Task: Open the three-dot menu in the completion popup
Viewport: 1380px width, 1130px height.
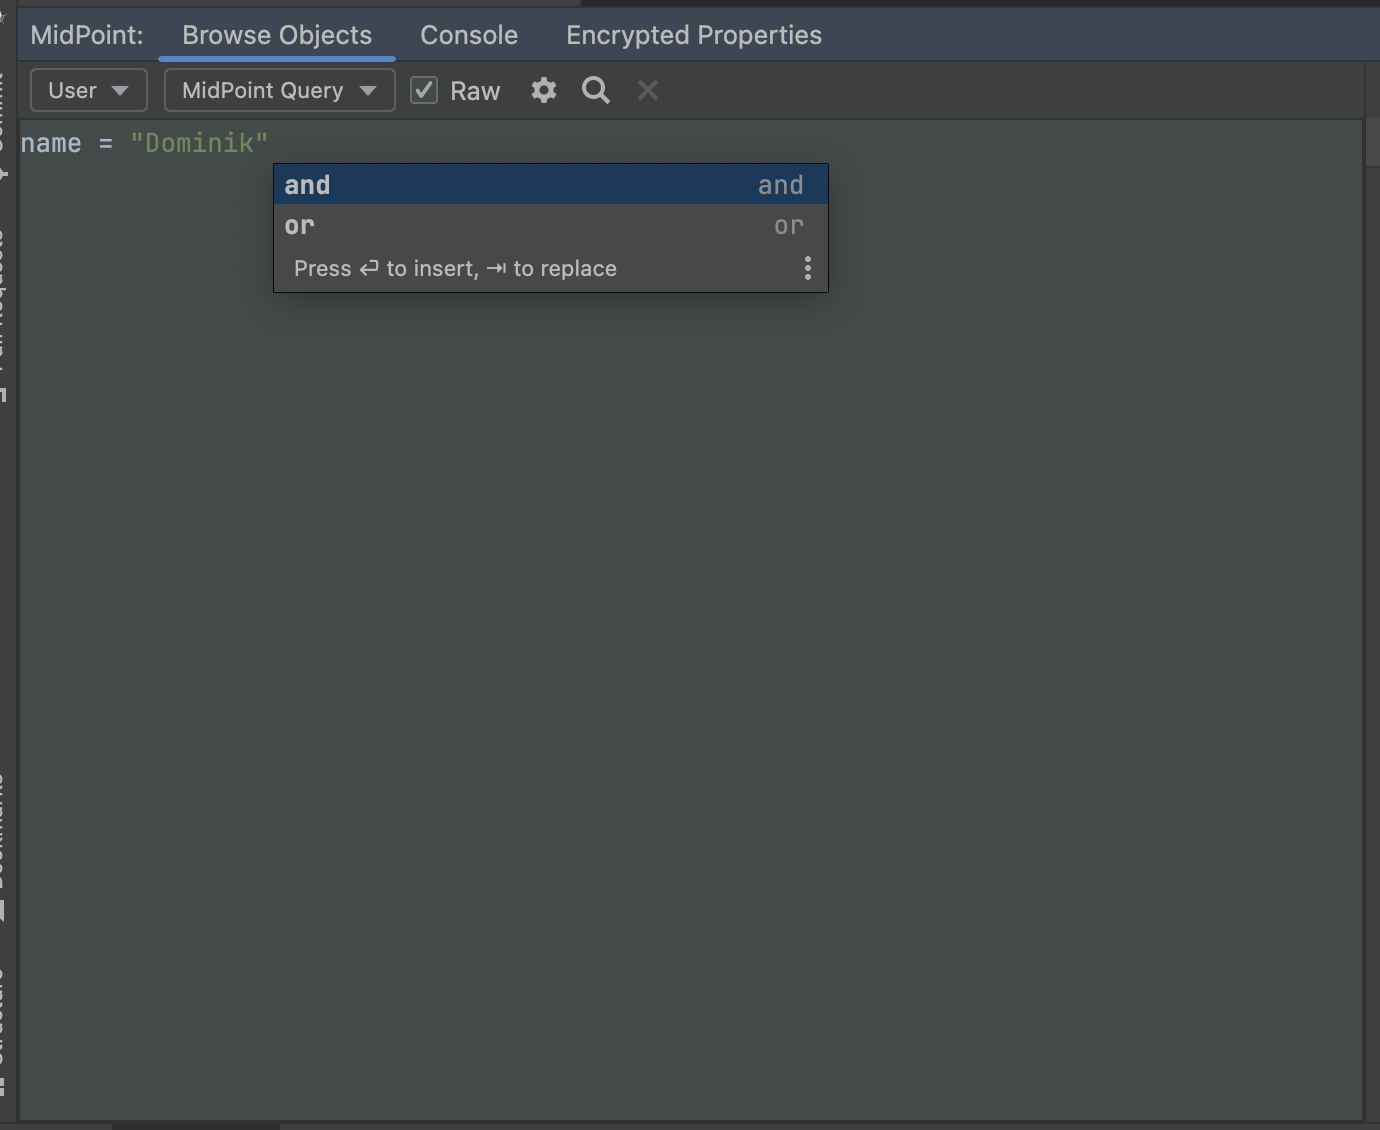Action: 807,267
